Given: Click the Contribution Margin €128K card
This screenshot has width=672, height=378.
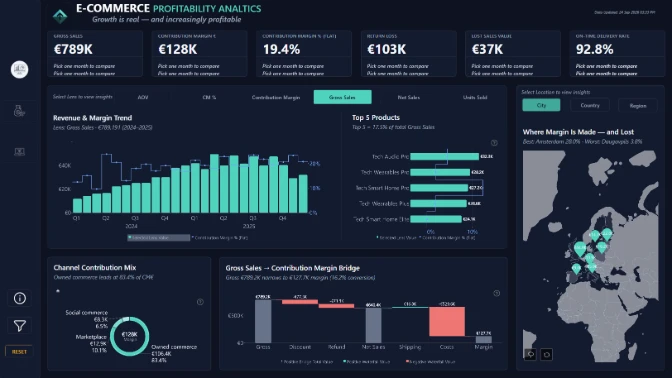Looking at the screenshot, I should (200, 54).
